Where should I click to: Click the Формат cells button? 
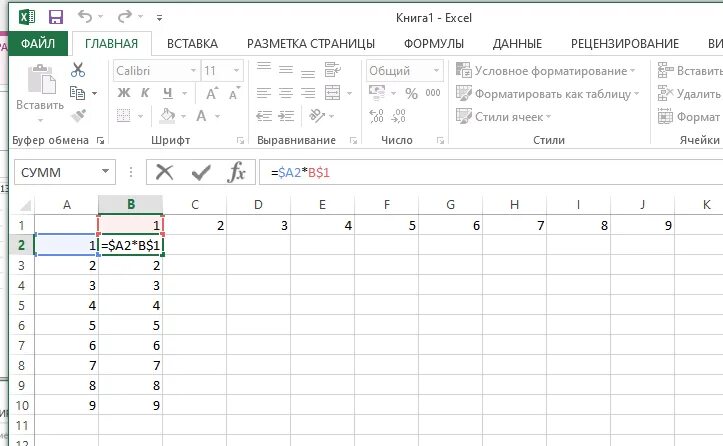(x=689, y=117)
